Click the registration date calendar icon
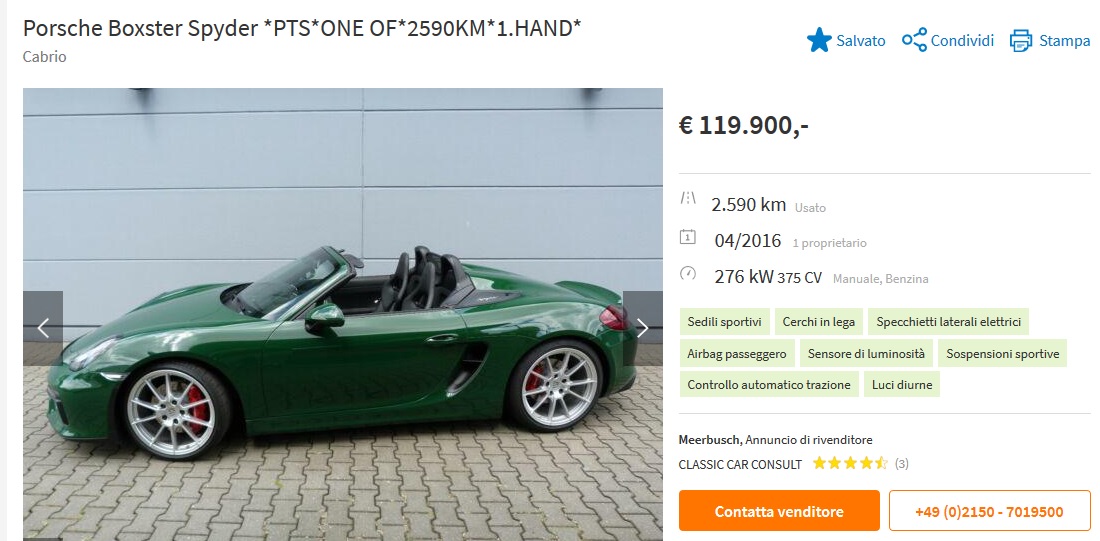1100x541 pixels. 688,237
